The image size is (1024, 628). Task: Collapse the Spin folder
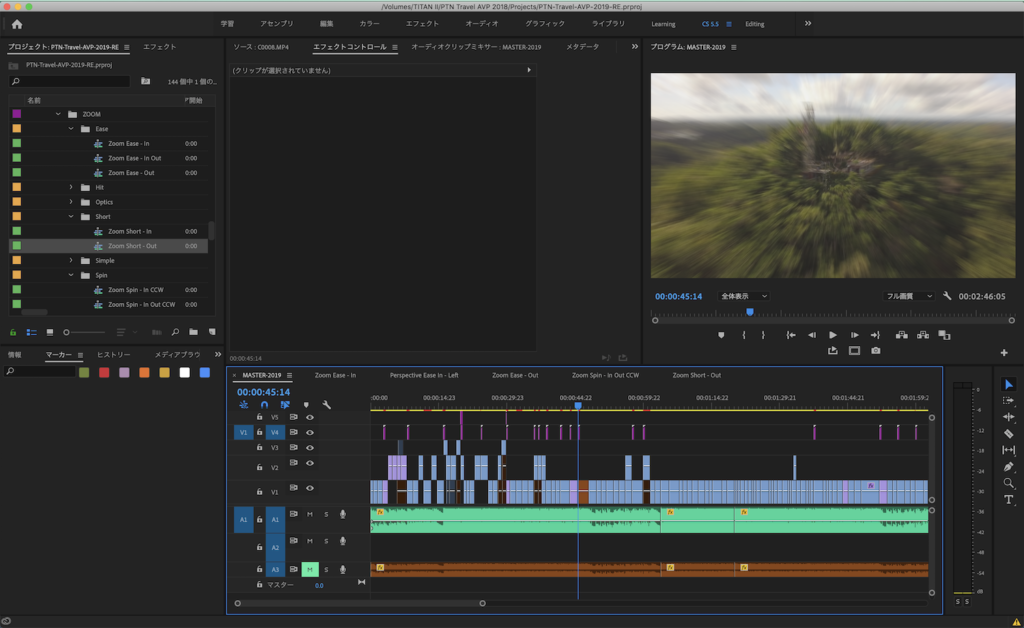[71, 275]
